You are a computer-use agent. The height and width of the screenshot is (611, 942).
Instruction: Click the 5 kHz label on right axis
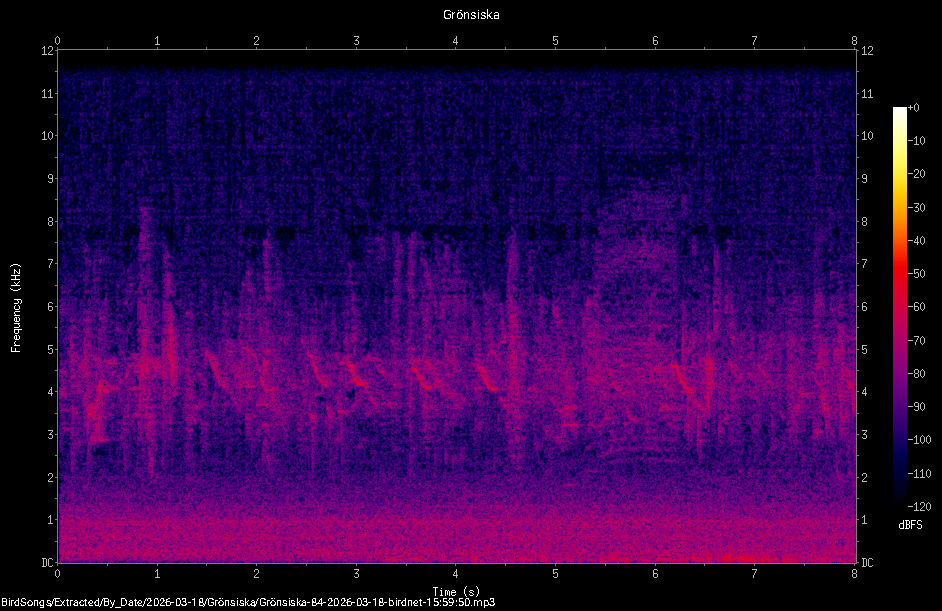tap(865, 349)
